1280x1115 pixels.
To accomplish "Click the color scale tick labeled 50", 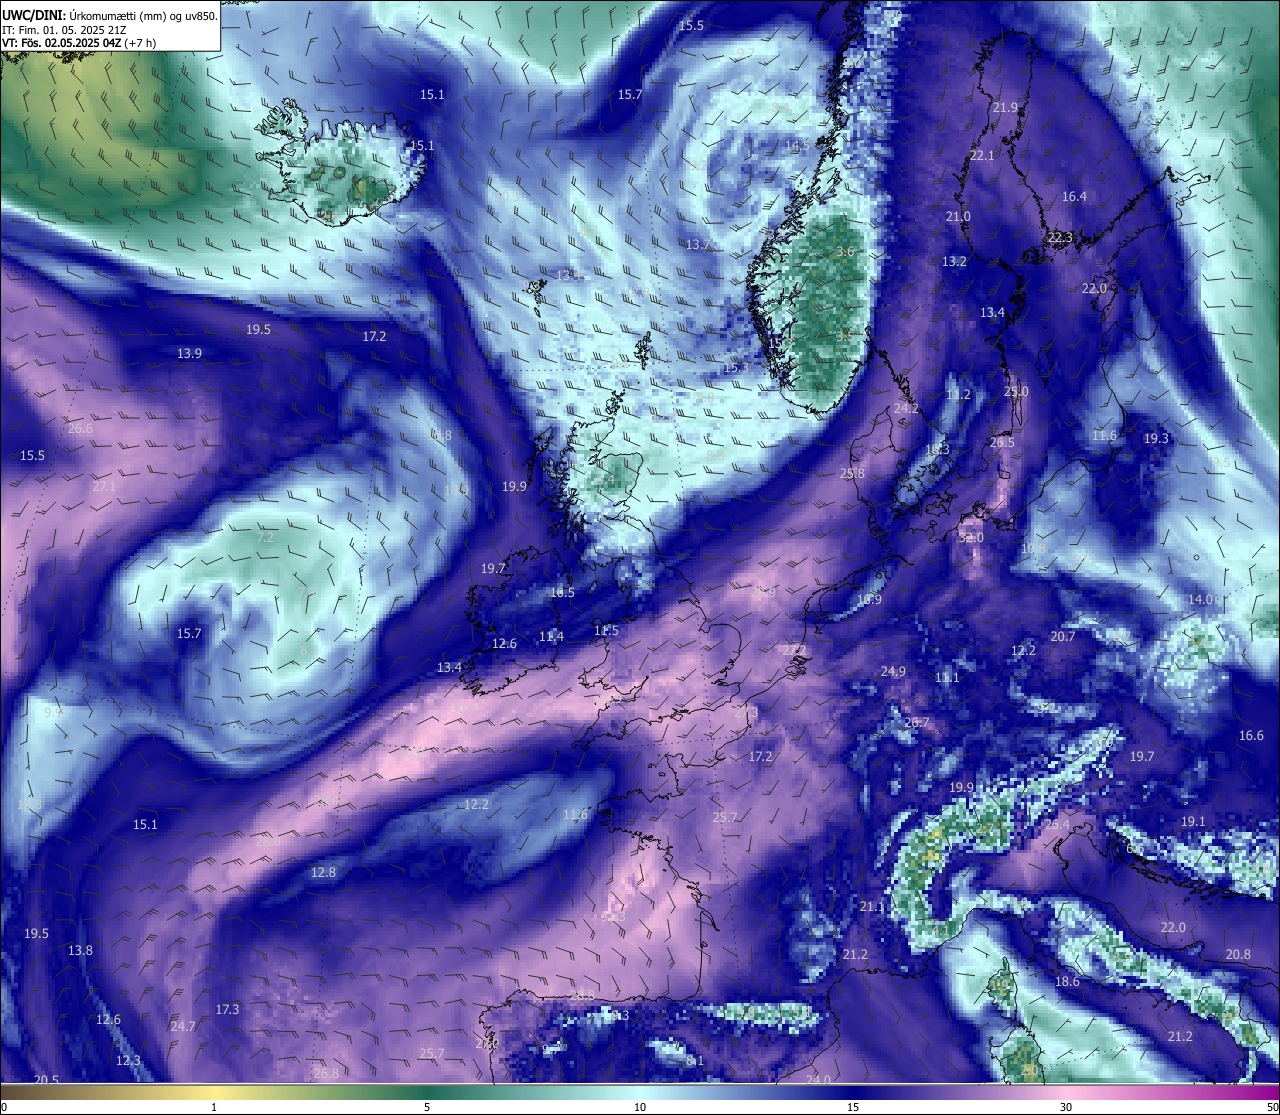I will [1271, 1107].
